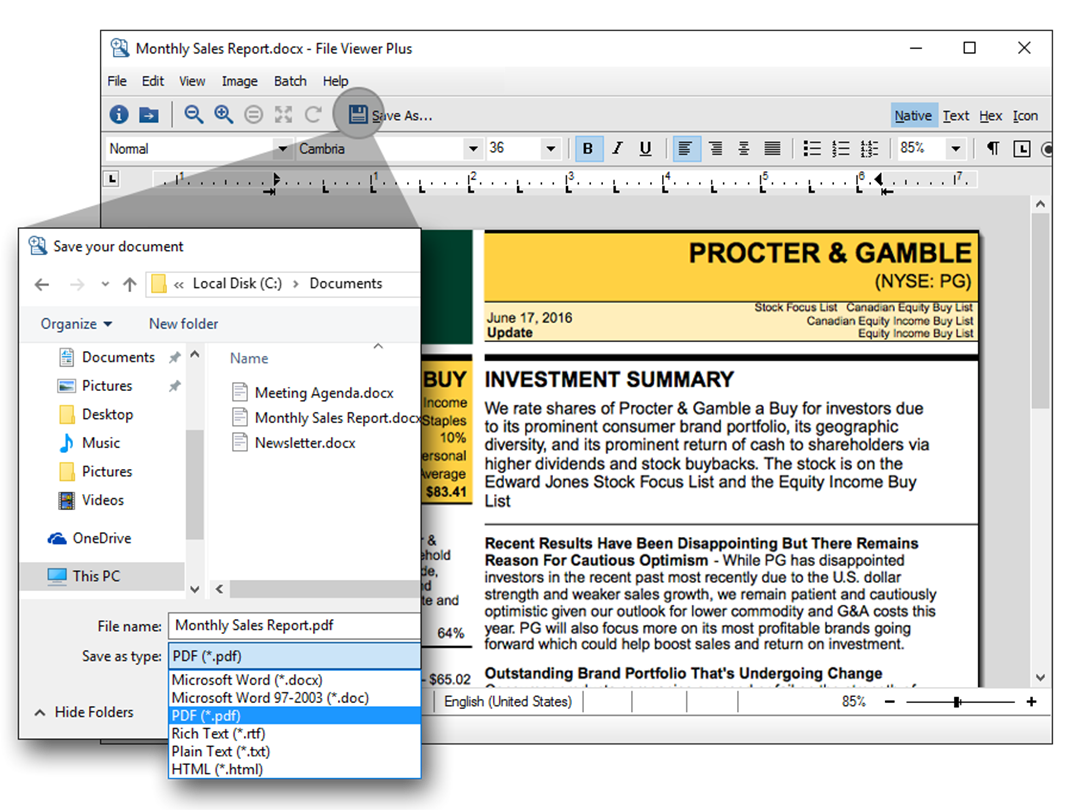Screen dimensions: 1082x810
Task: Go back in the save dialog
Action: (x=42, y=284)
